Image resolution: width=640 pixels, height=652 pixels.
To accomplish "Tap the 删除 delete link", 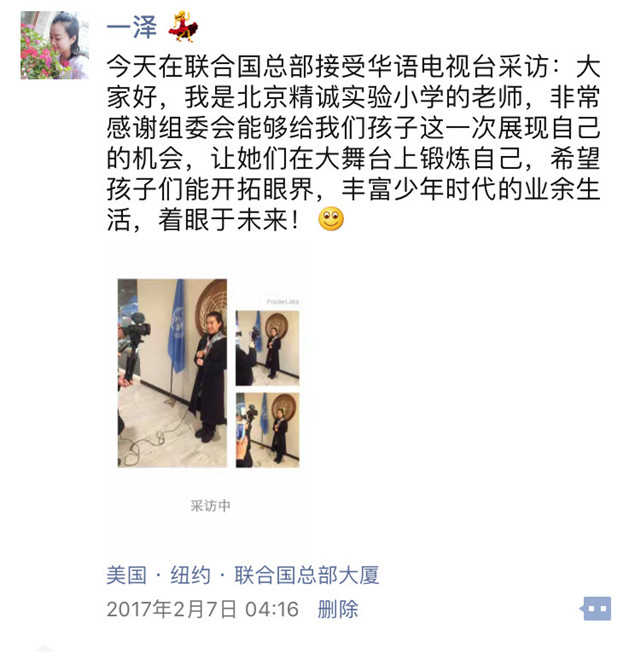I will pos(338,609).
